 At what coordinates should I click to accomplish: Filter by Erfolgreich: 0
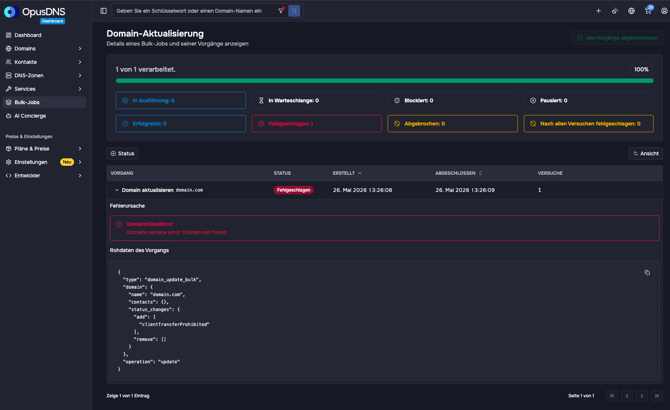181,123
